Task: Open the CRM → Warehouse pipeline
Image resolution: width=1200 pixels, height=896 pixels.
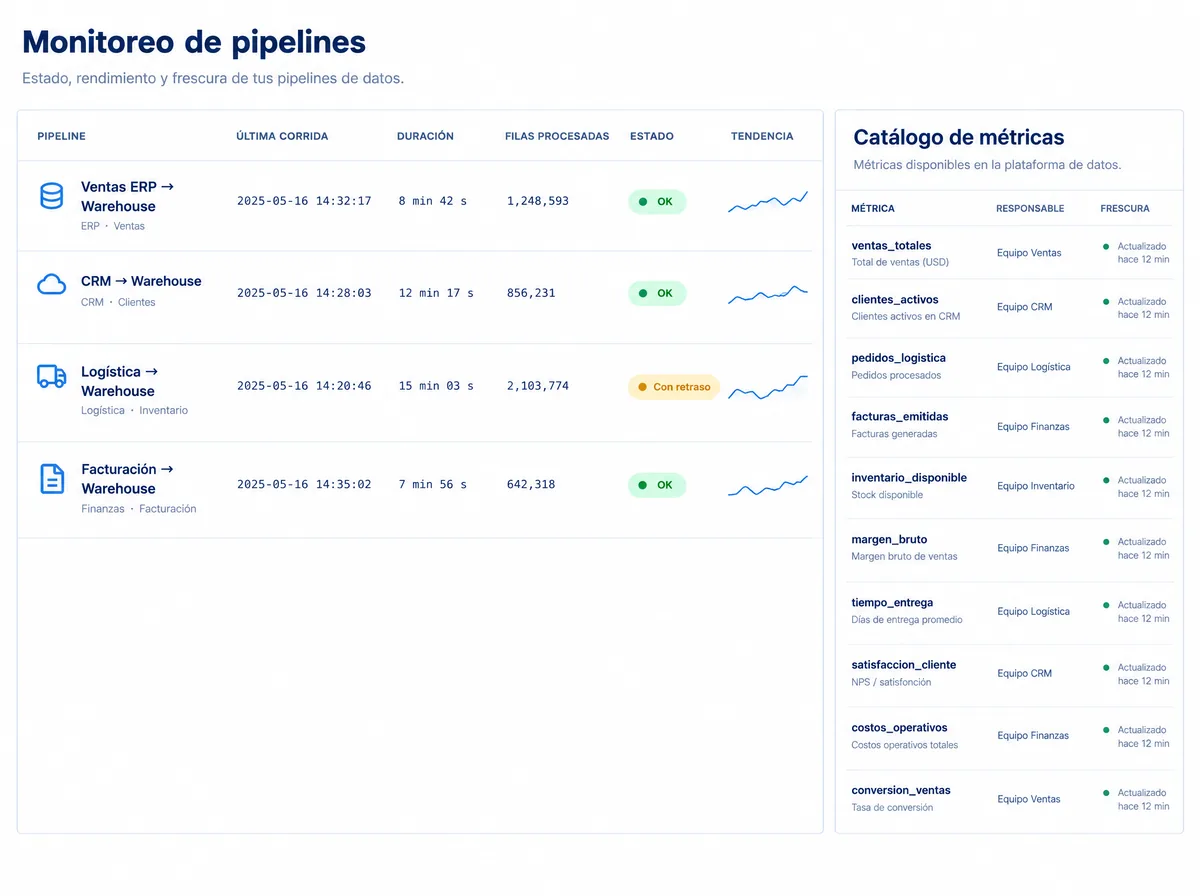Action: 141,281
